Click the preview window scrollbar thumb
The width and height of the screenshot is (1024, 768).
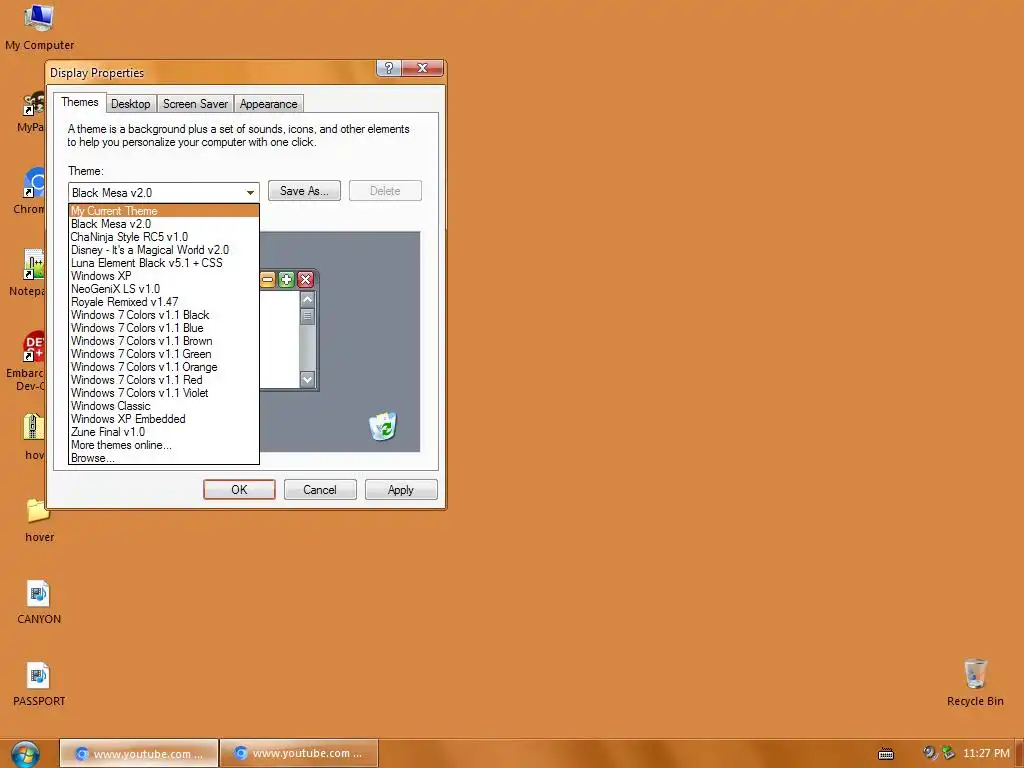[307, 316]
